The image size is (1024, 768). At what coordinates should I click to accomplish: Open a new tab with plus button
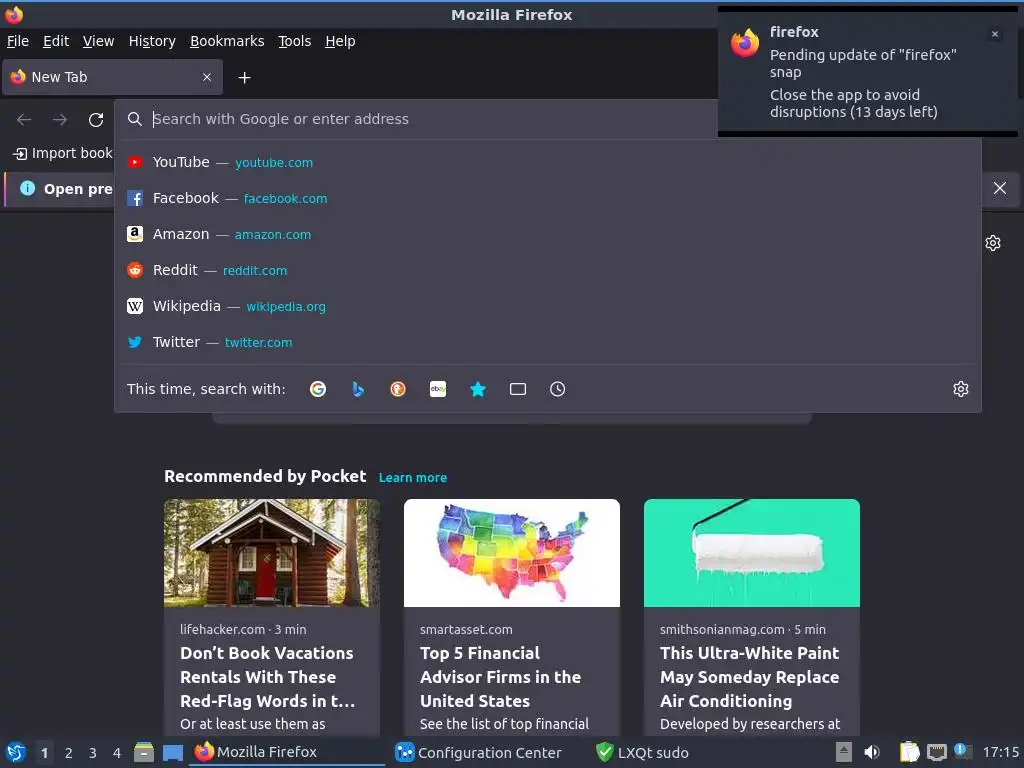pyautogui.click(x=244, y=78)
